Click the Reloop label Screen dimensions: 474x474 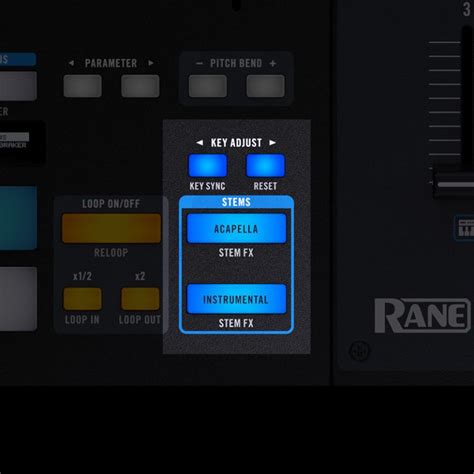coord(111,253)
